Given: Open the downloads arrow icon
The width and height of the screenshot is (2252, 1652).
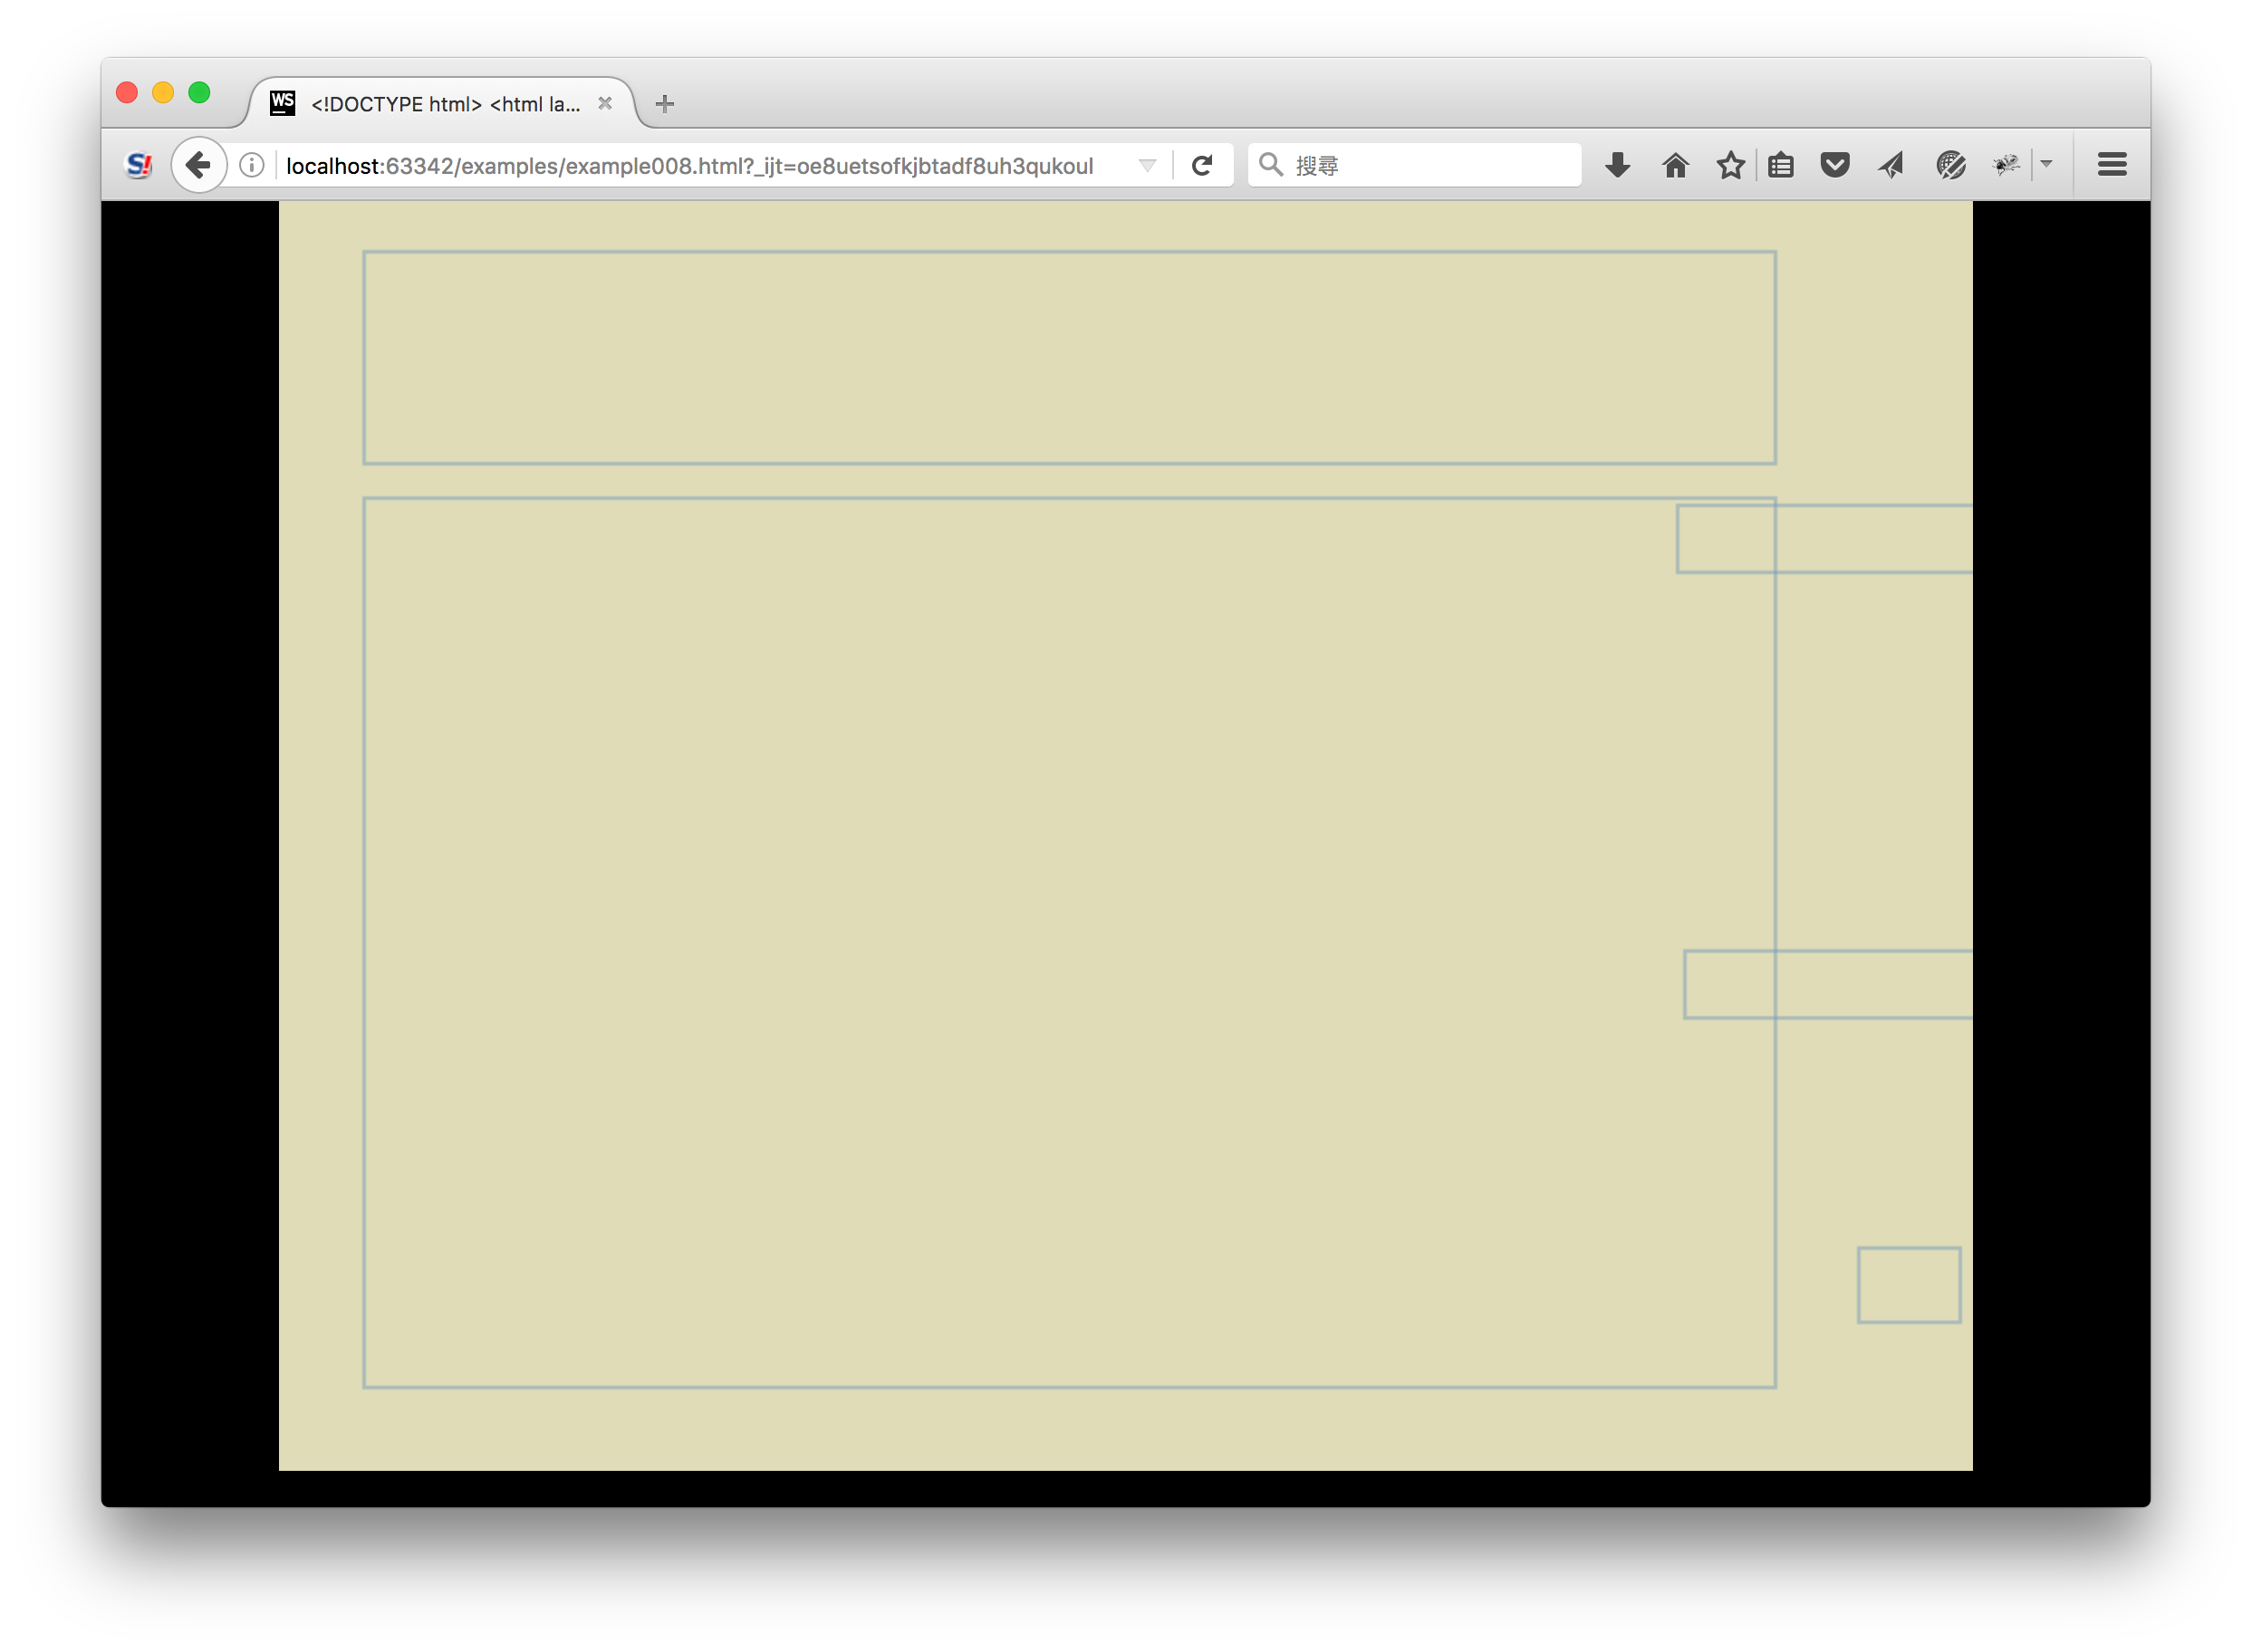Looking at the screenshot, I should tap(1618, 165).
